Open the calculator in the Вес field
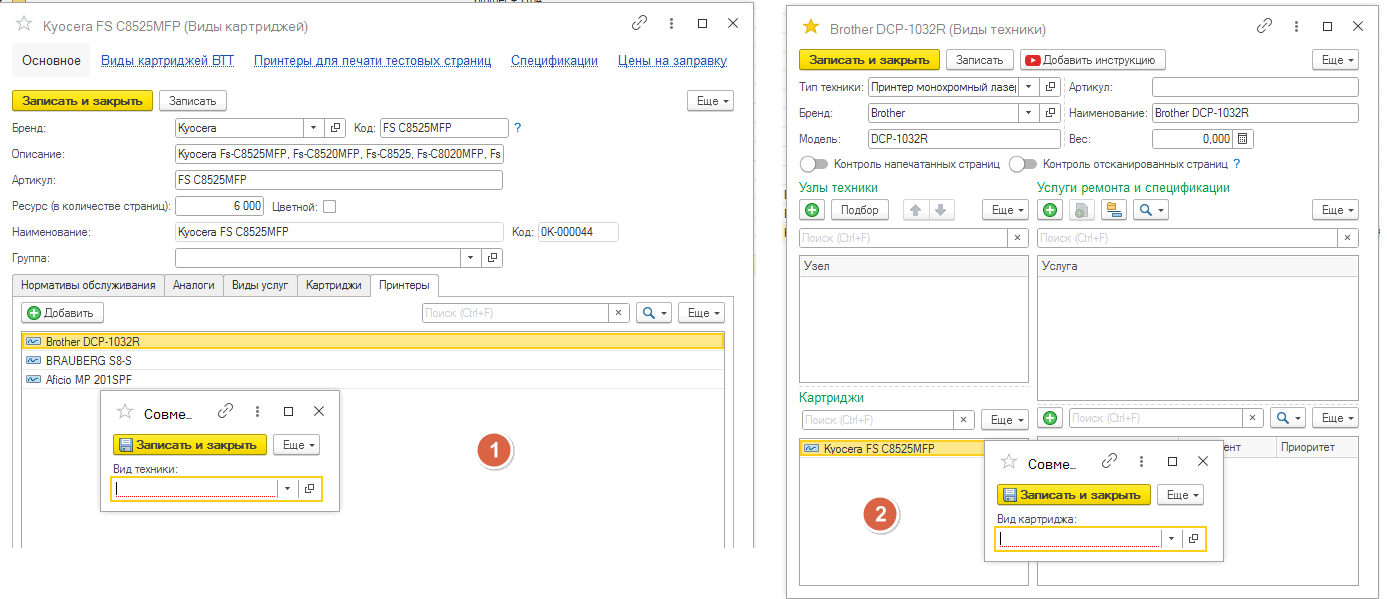Image resolution: width=1387 pixels, height=599 pixels. (x=1243, y=139)
